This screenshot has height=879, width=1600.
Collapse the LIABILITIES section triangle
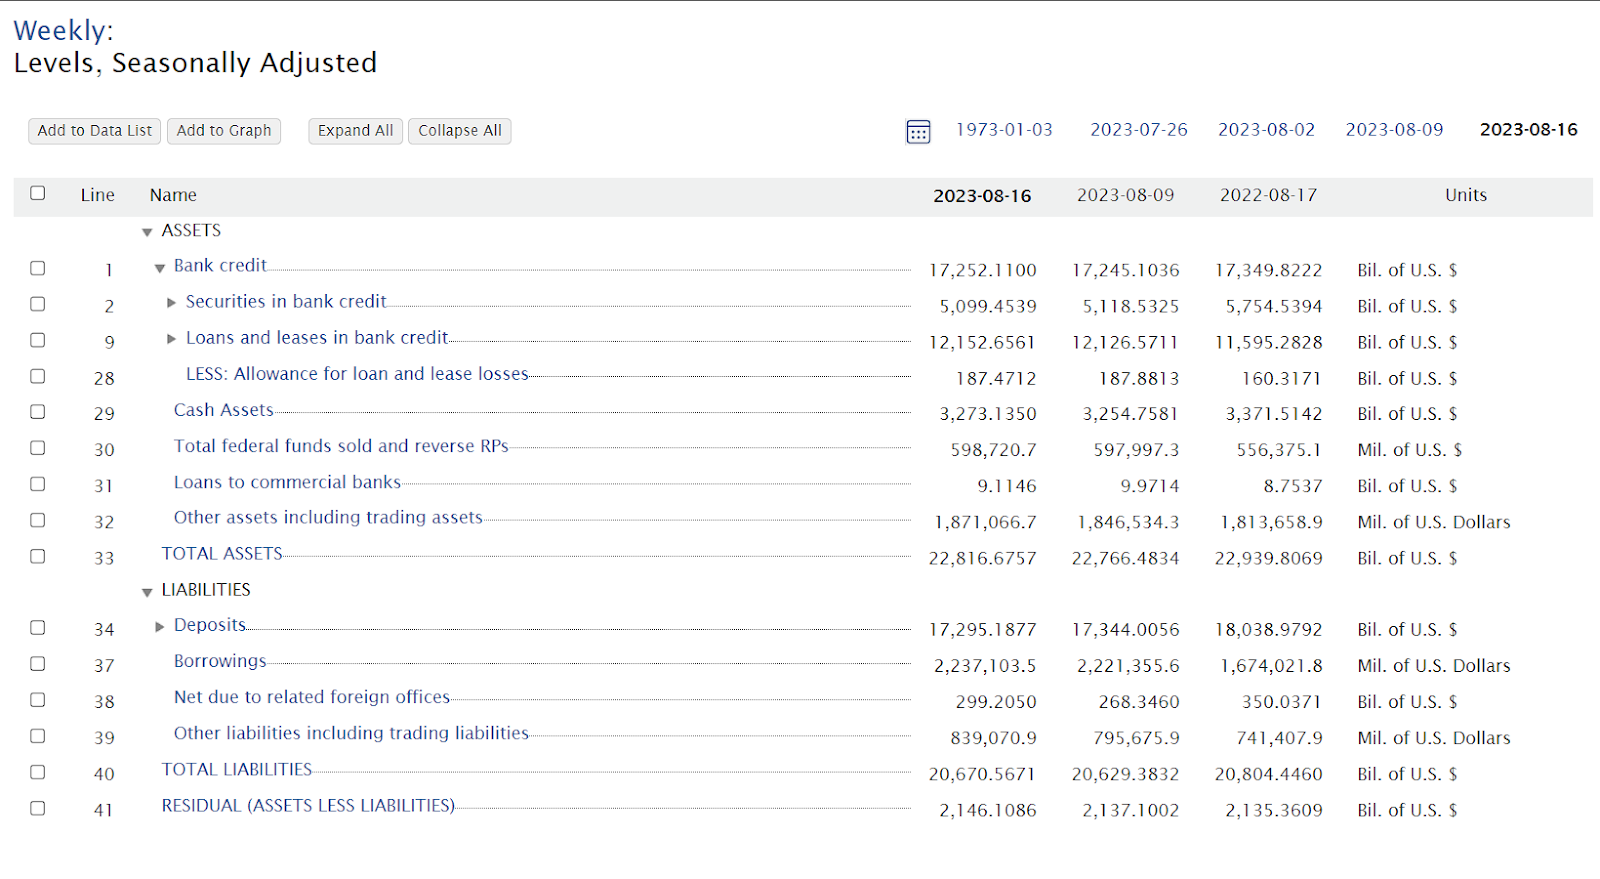147,592
